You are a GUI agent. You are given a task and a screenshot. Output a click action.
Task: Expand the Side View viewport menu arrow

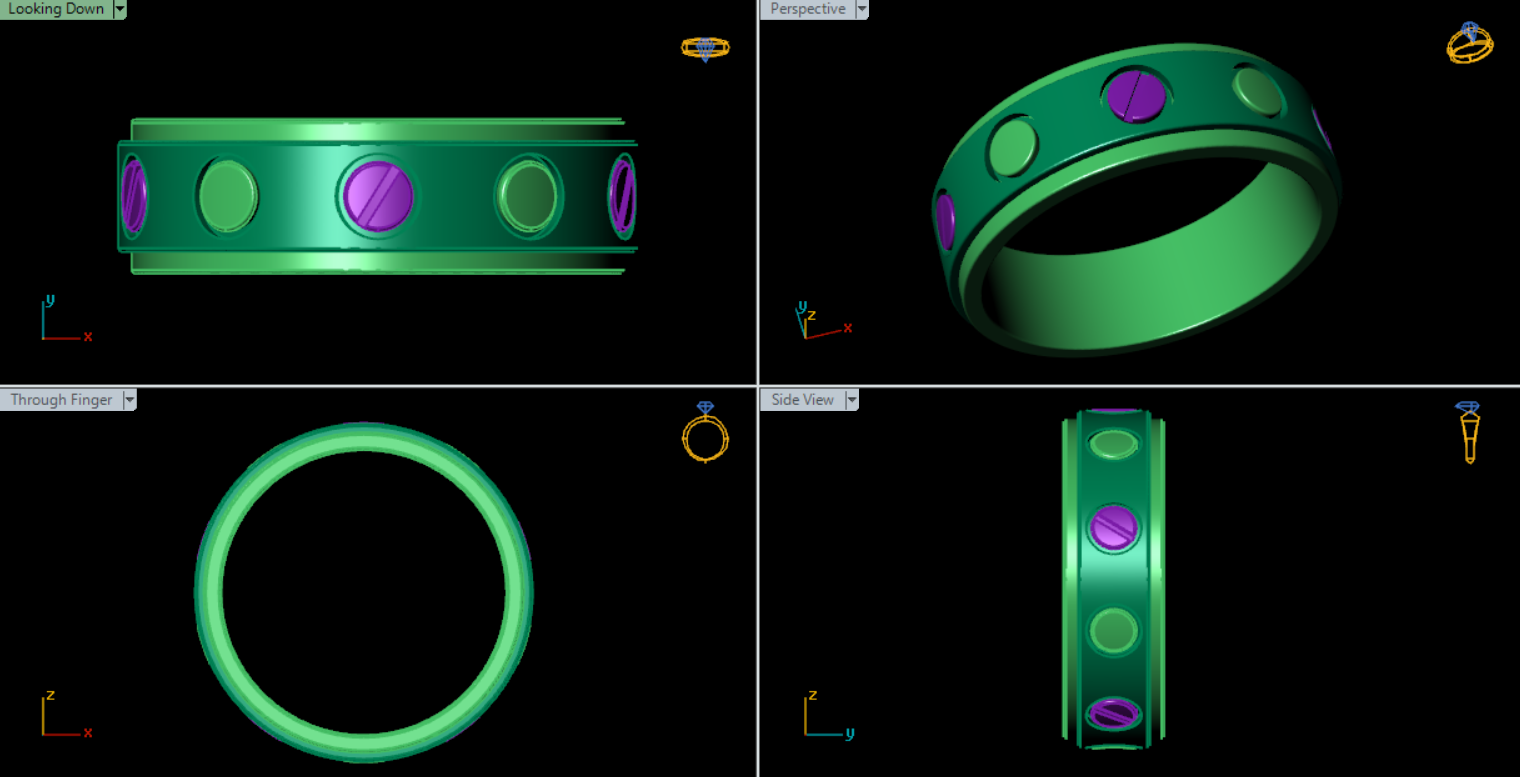click(x=852, y=399)
